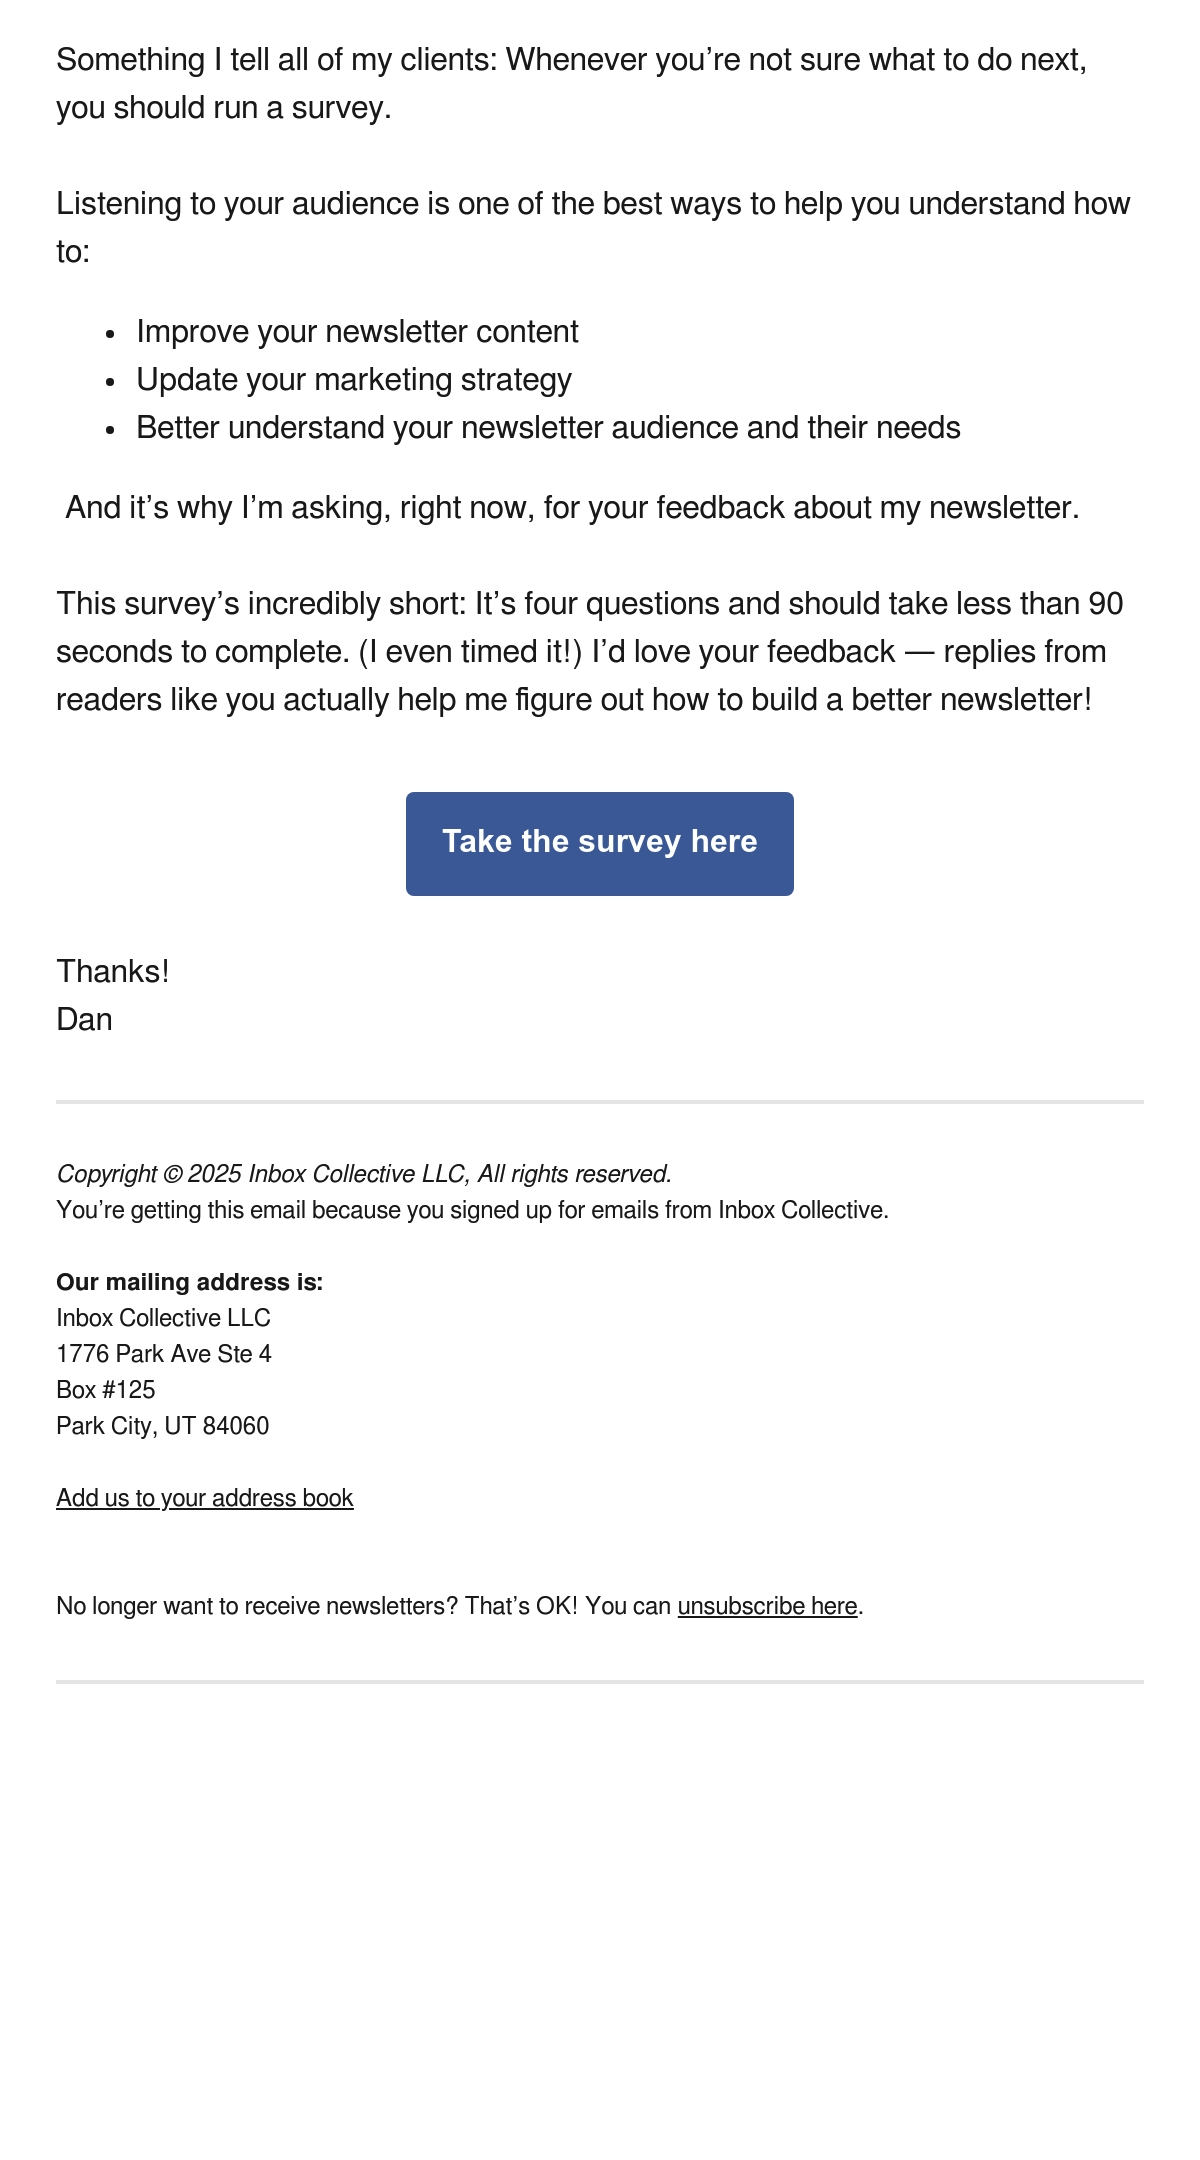Viewport: 1200px width, 2160px height.
Task: Click the Better understand your newsletter audience bullet
Action: [548, 427]
